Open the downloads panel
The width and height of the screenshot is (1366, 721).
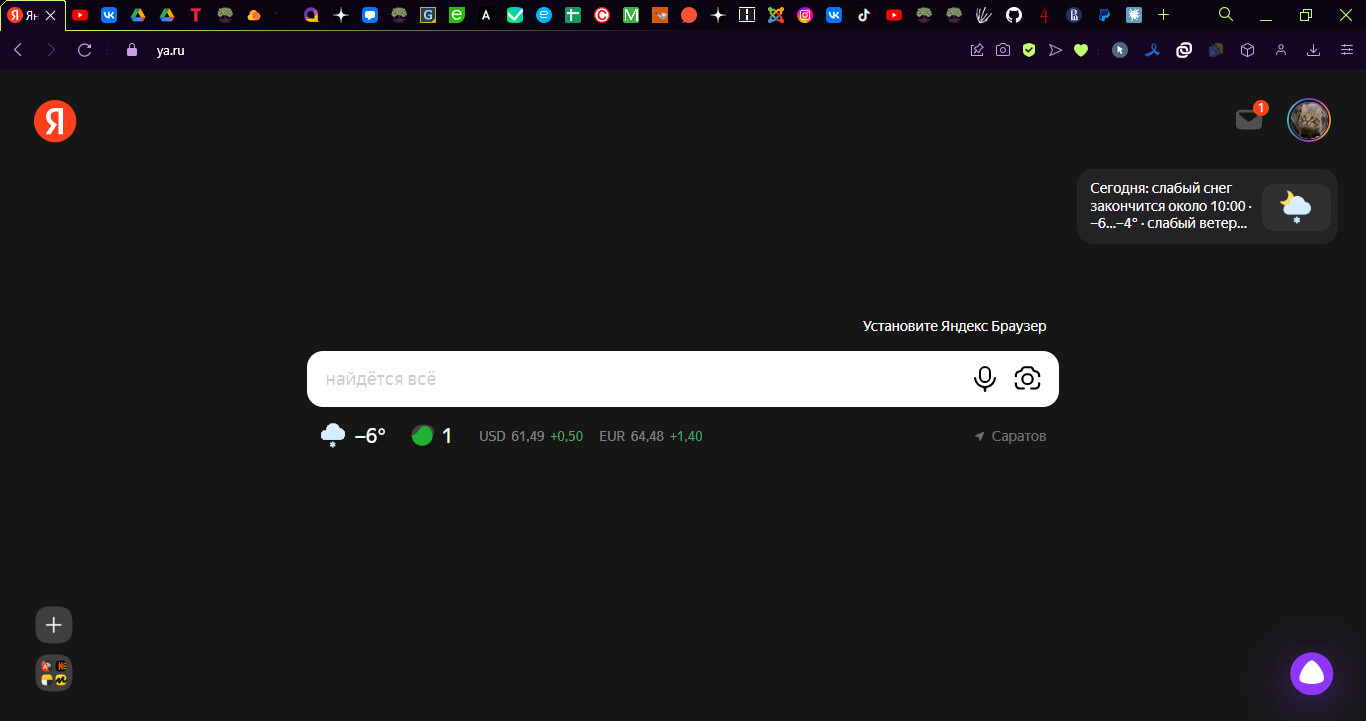click(1313, 50)
